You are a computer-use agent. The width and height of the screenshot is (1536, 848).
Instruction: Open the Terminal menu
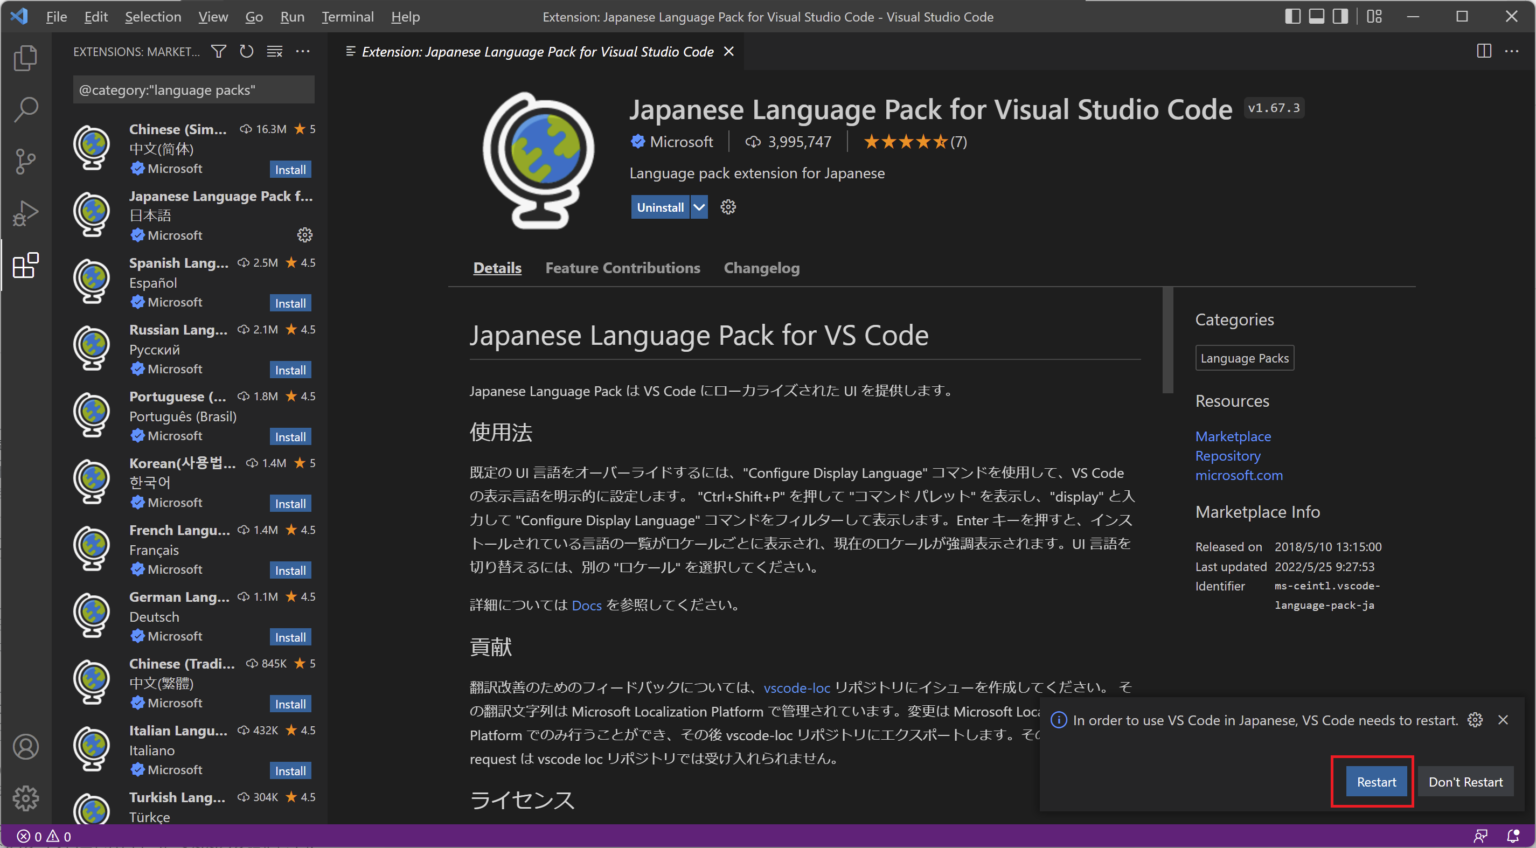click(347, 16)
